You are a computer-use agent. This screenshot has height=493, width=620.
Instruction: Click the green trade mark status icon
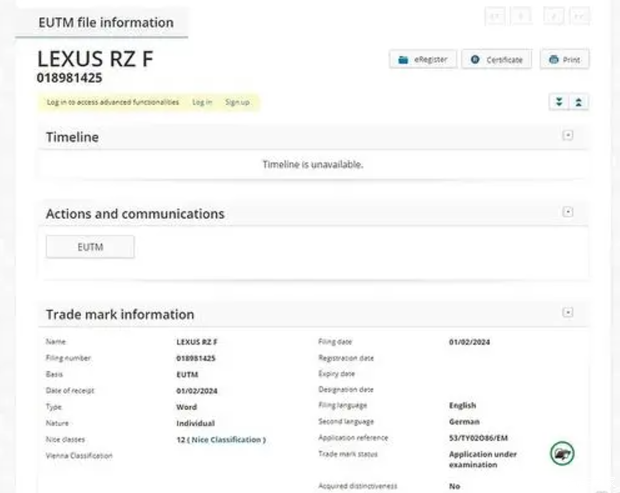(x=562, y=453)
